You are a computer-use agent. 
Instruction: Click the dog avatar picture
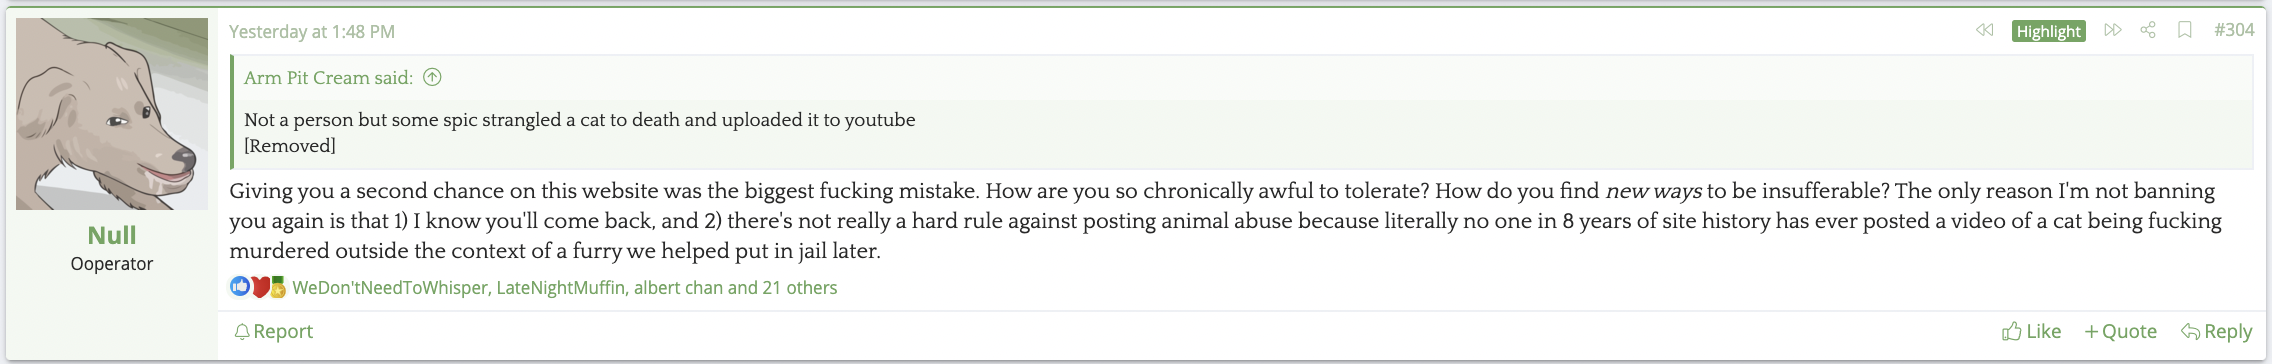tap(112, 114)
